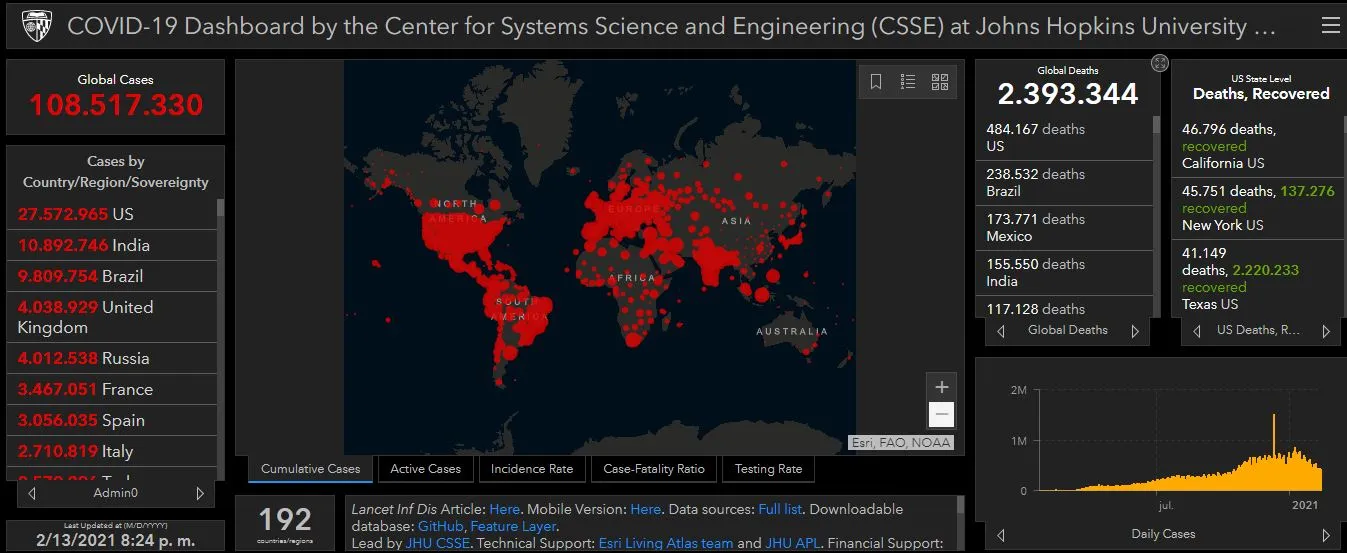The height and width of the screenshot is (553, 1347).
Task: Go to previous page left of US Deaths, R...
Action: click(1198, 331)
